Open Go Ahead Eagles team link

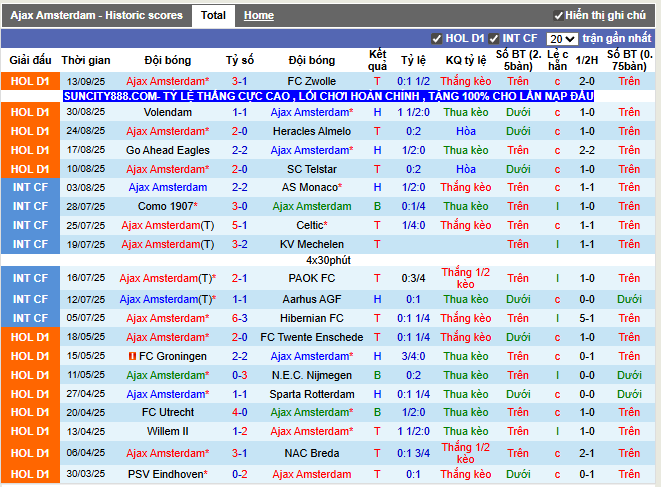168,150
